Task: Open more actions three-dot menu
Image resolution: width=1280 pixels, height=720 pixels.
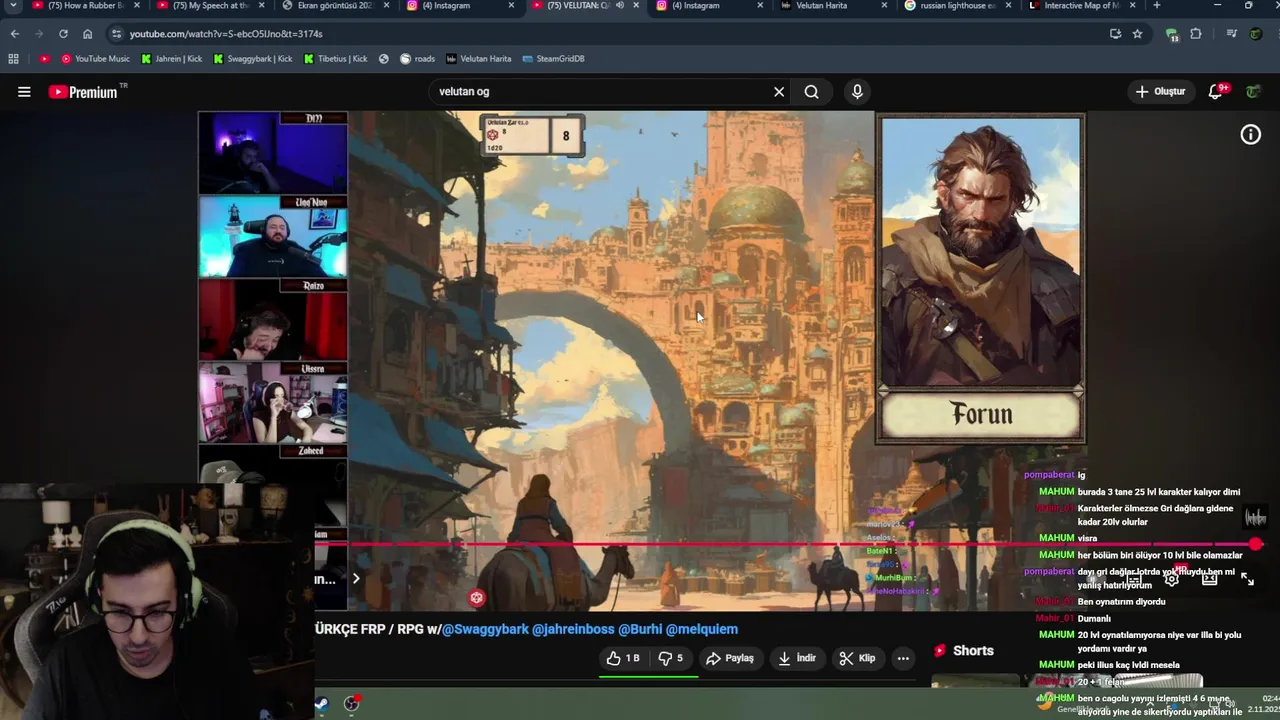Action: (x=903, y=658)
